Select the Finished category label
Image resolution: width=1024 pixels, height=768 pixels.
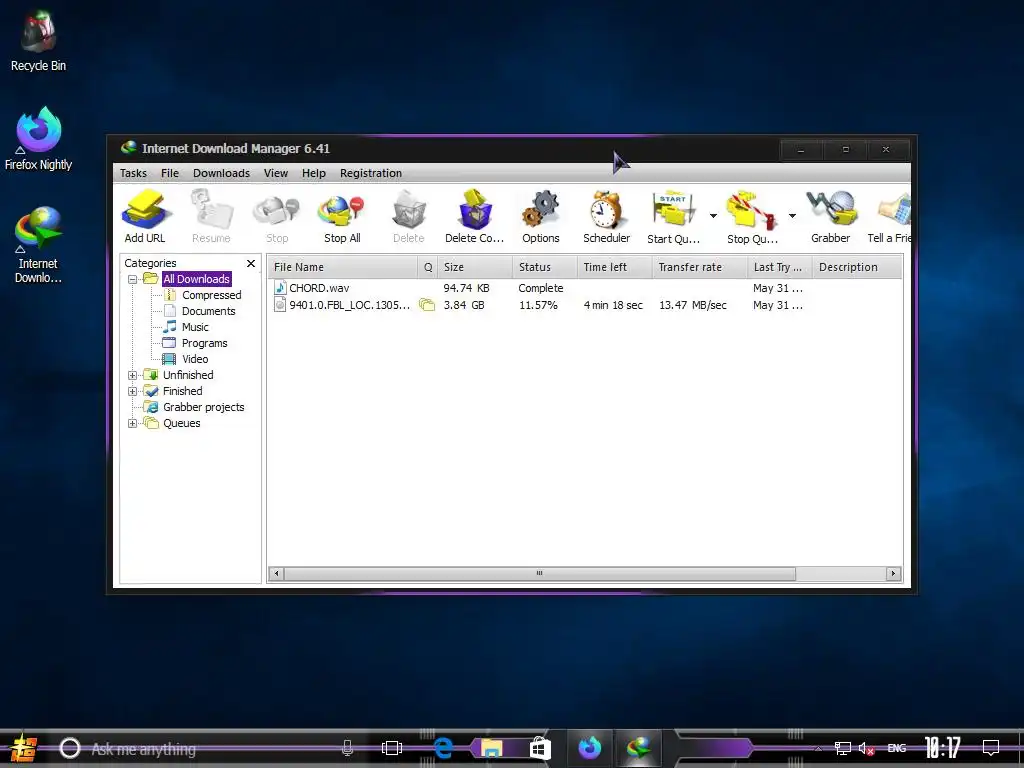[182, 391]
